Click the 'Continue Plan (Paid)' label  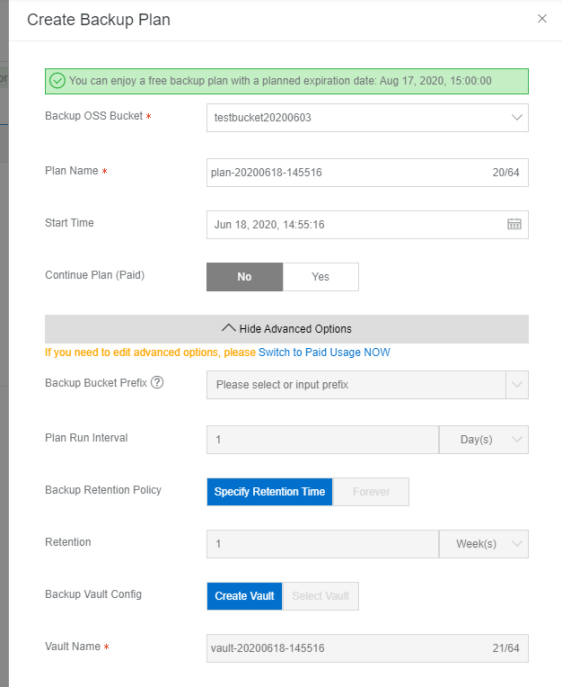pos(95,275)
